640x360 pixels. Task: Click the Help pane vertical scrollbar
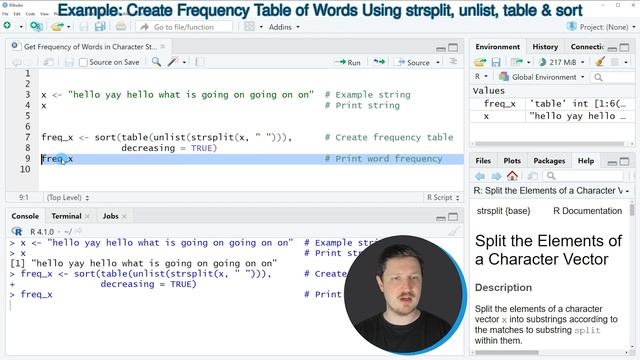(x=632, y=210)
